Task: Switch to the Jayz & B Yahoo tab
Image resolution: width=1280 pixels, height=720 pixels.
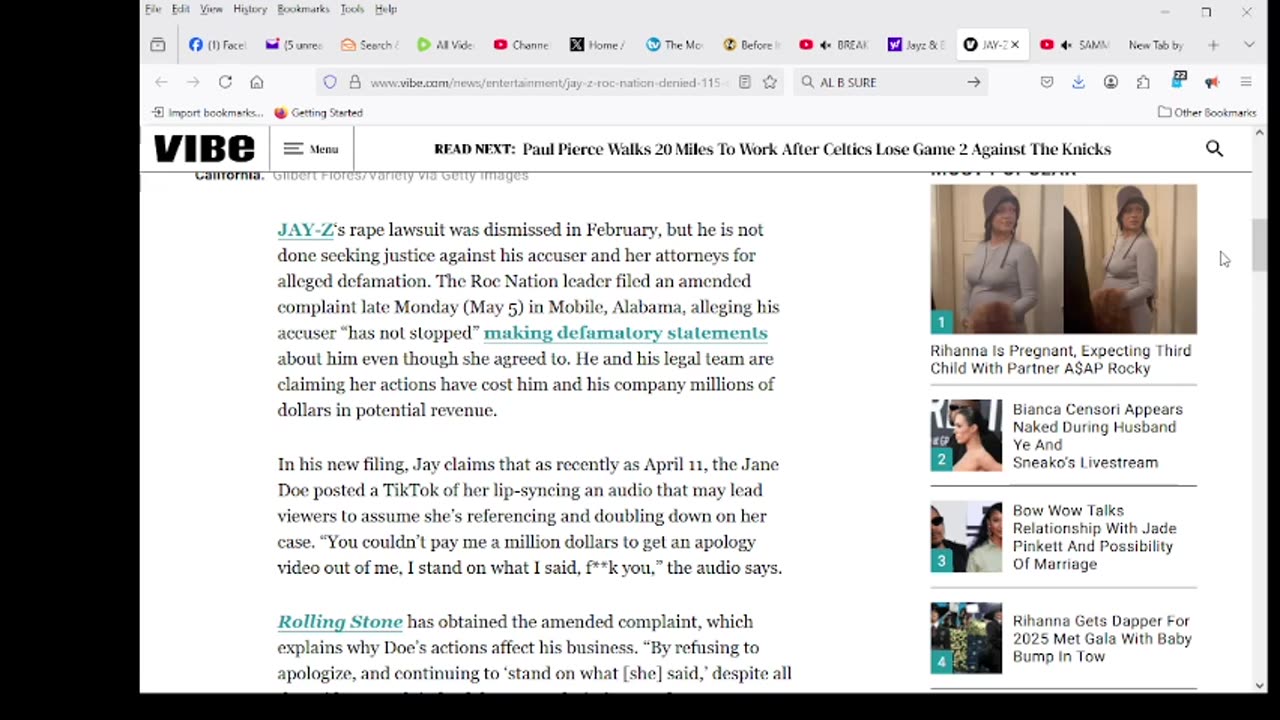Action: 916,45
